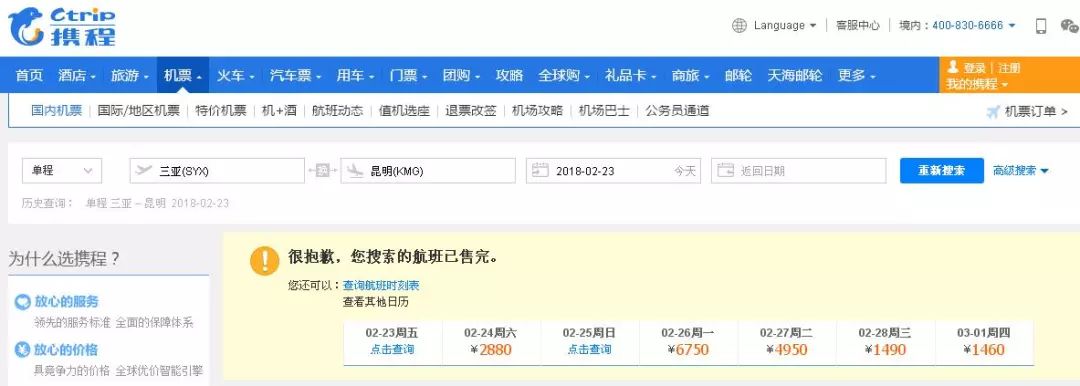This screenshot has width=1080, height=386.
Task: Select 攻略 in the navigation bar
Action: 509,75
